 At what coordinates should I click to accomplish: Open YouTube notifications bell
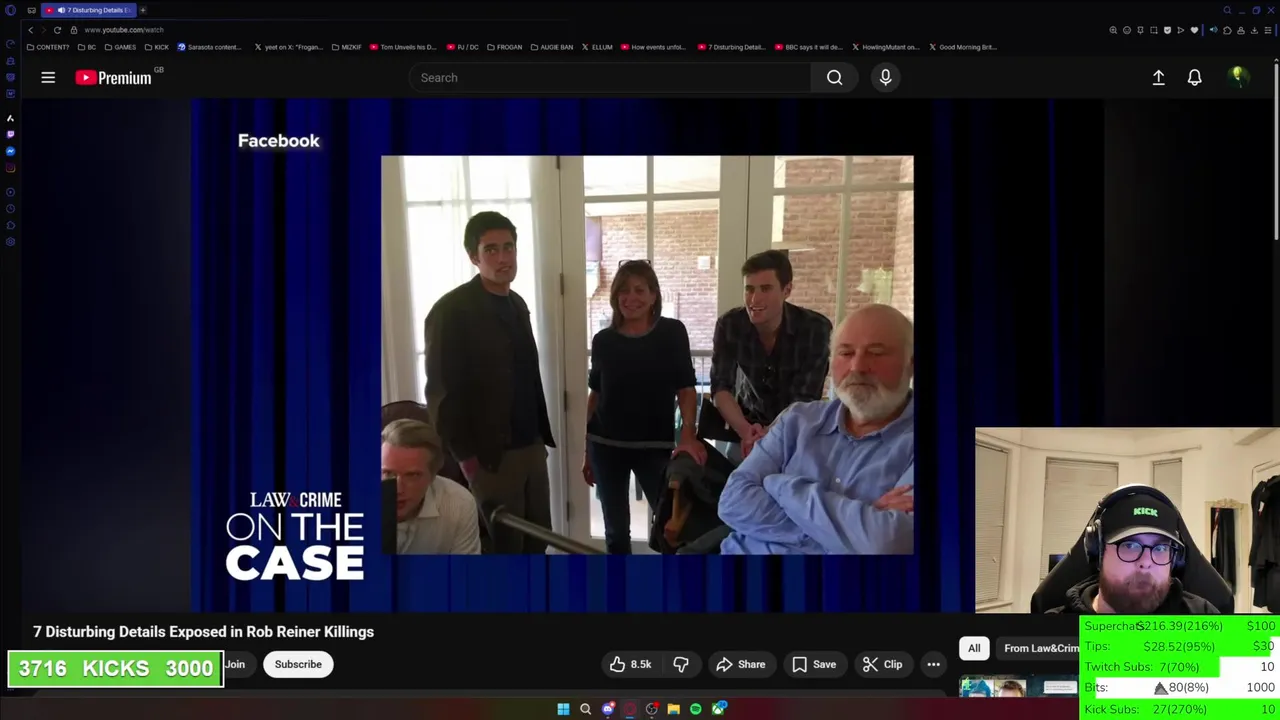1194,77
